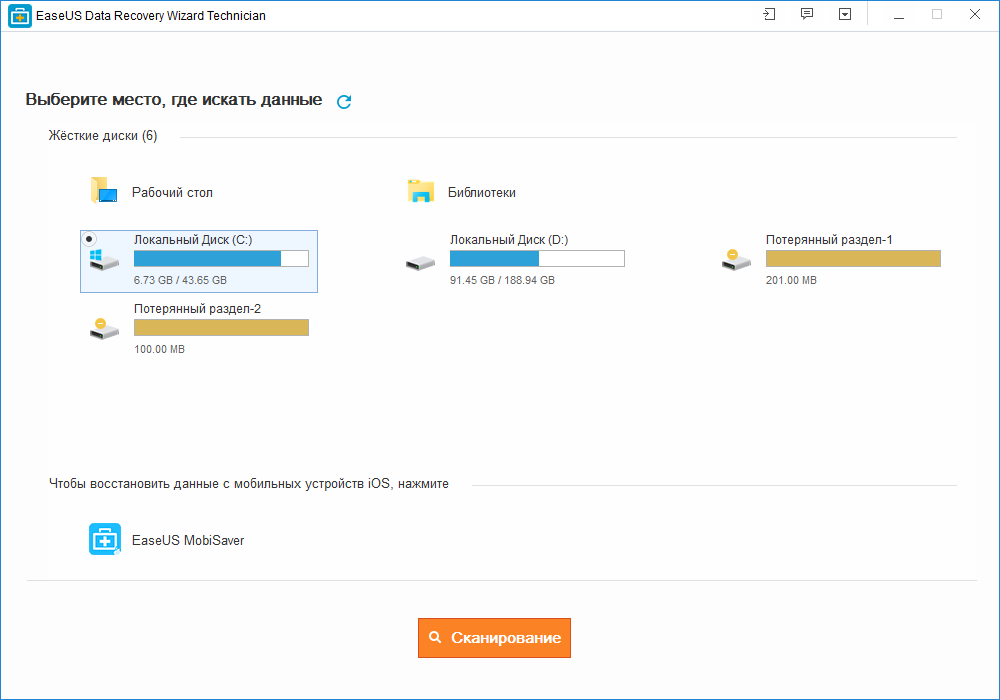Click the Потерянный раздел-1 drive icon
1000x700 pixels.
736,260
